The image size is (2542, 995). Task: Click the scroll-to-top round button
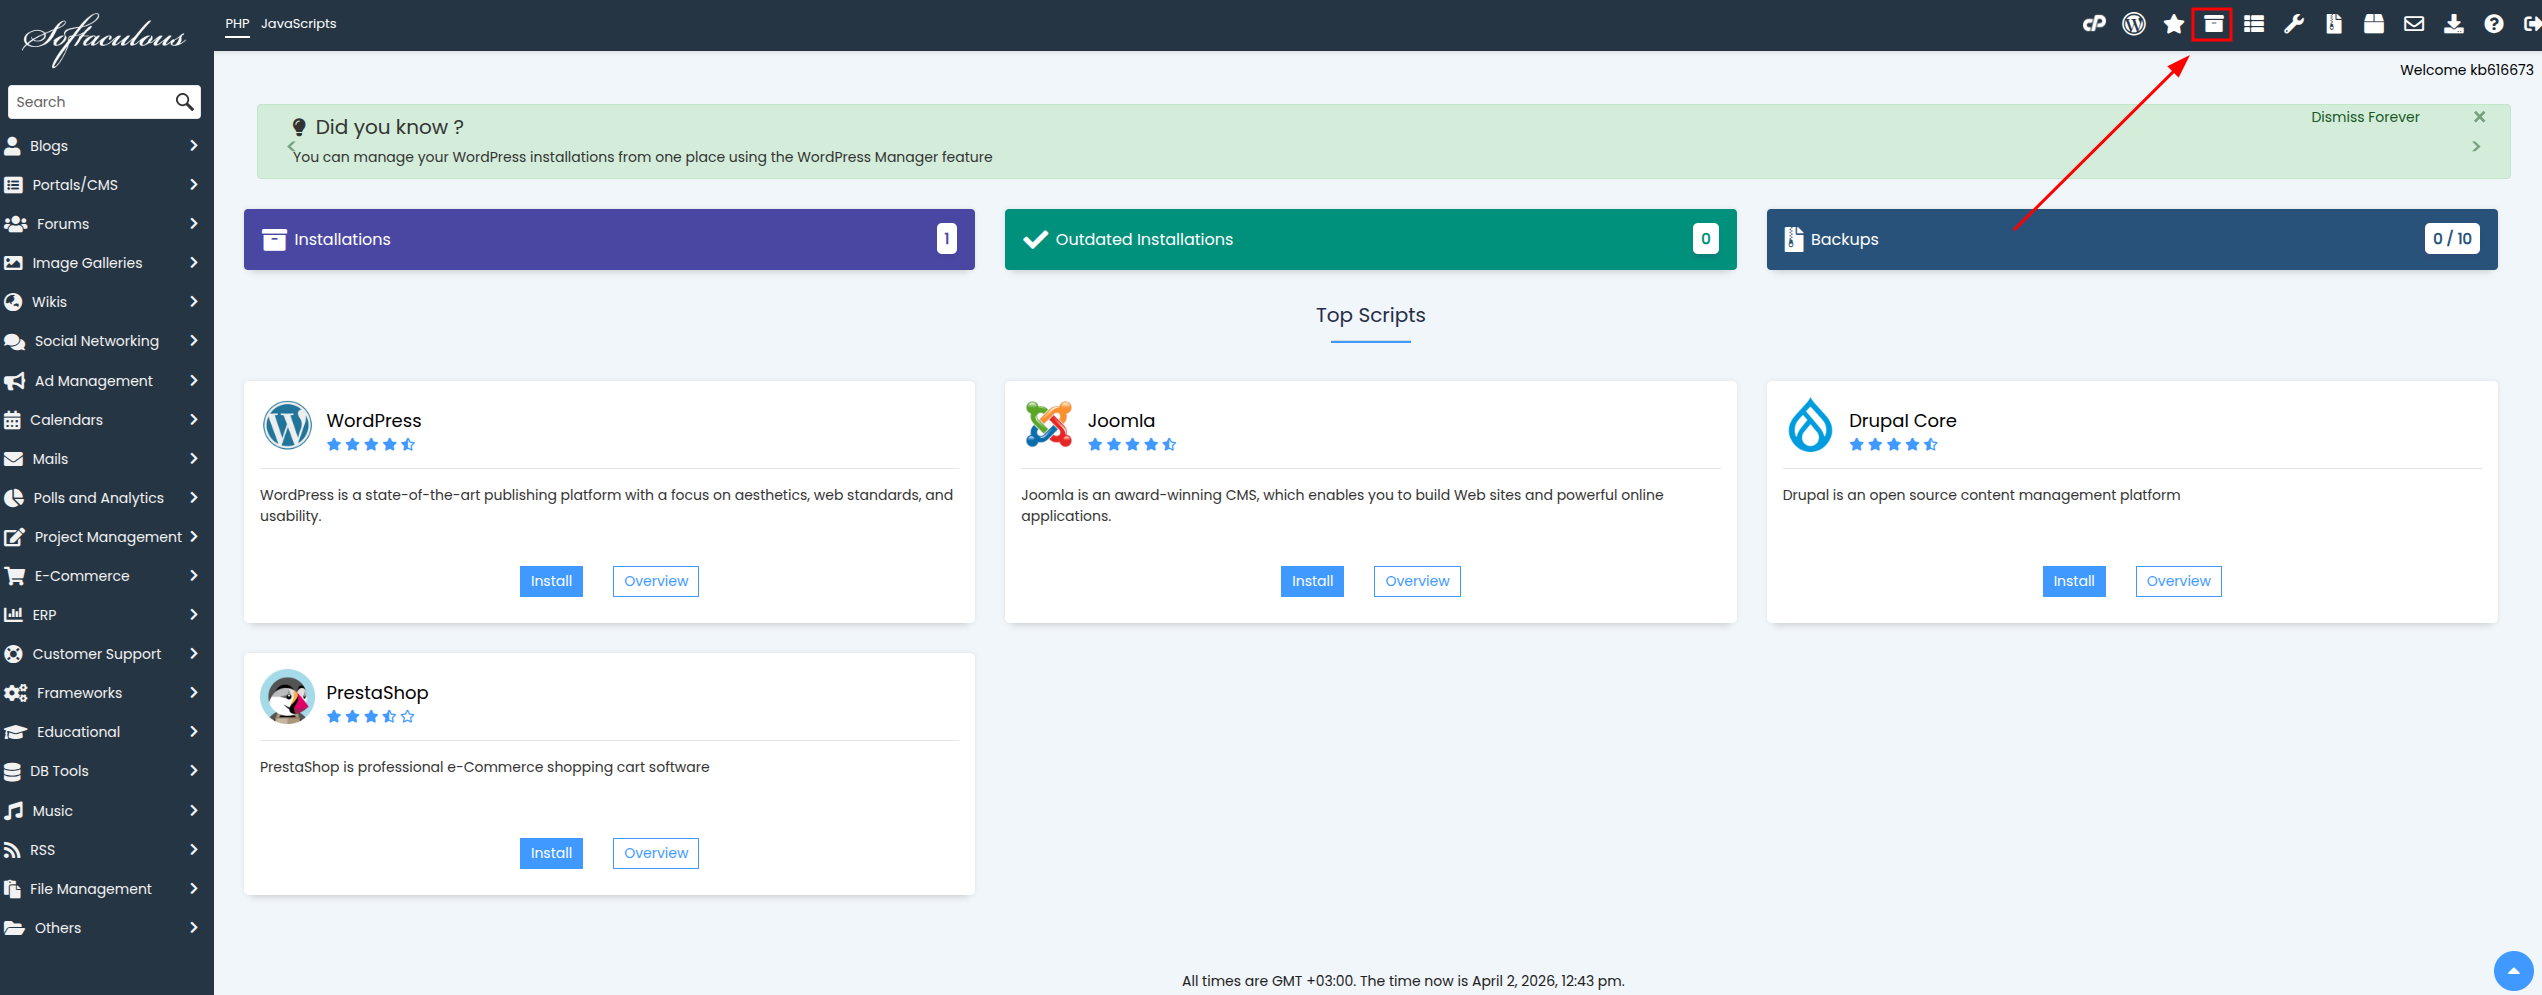[2513, 970]
